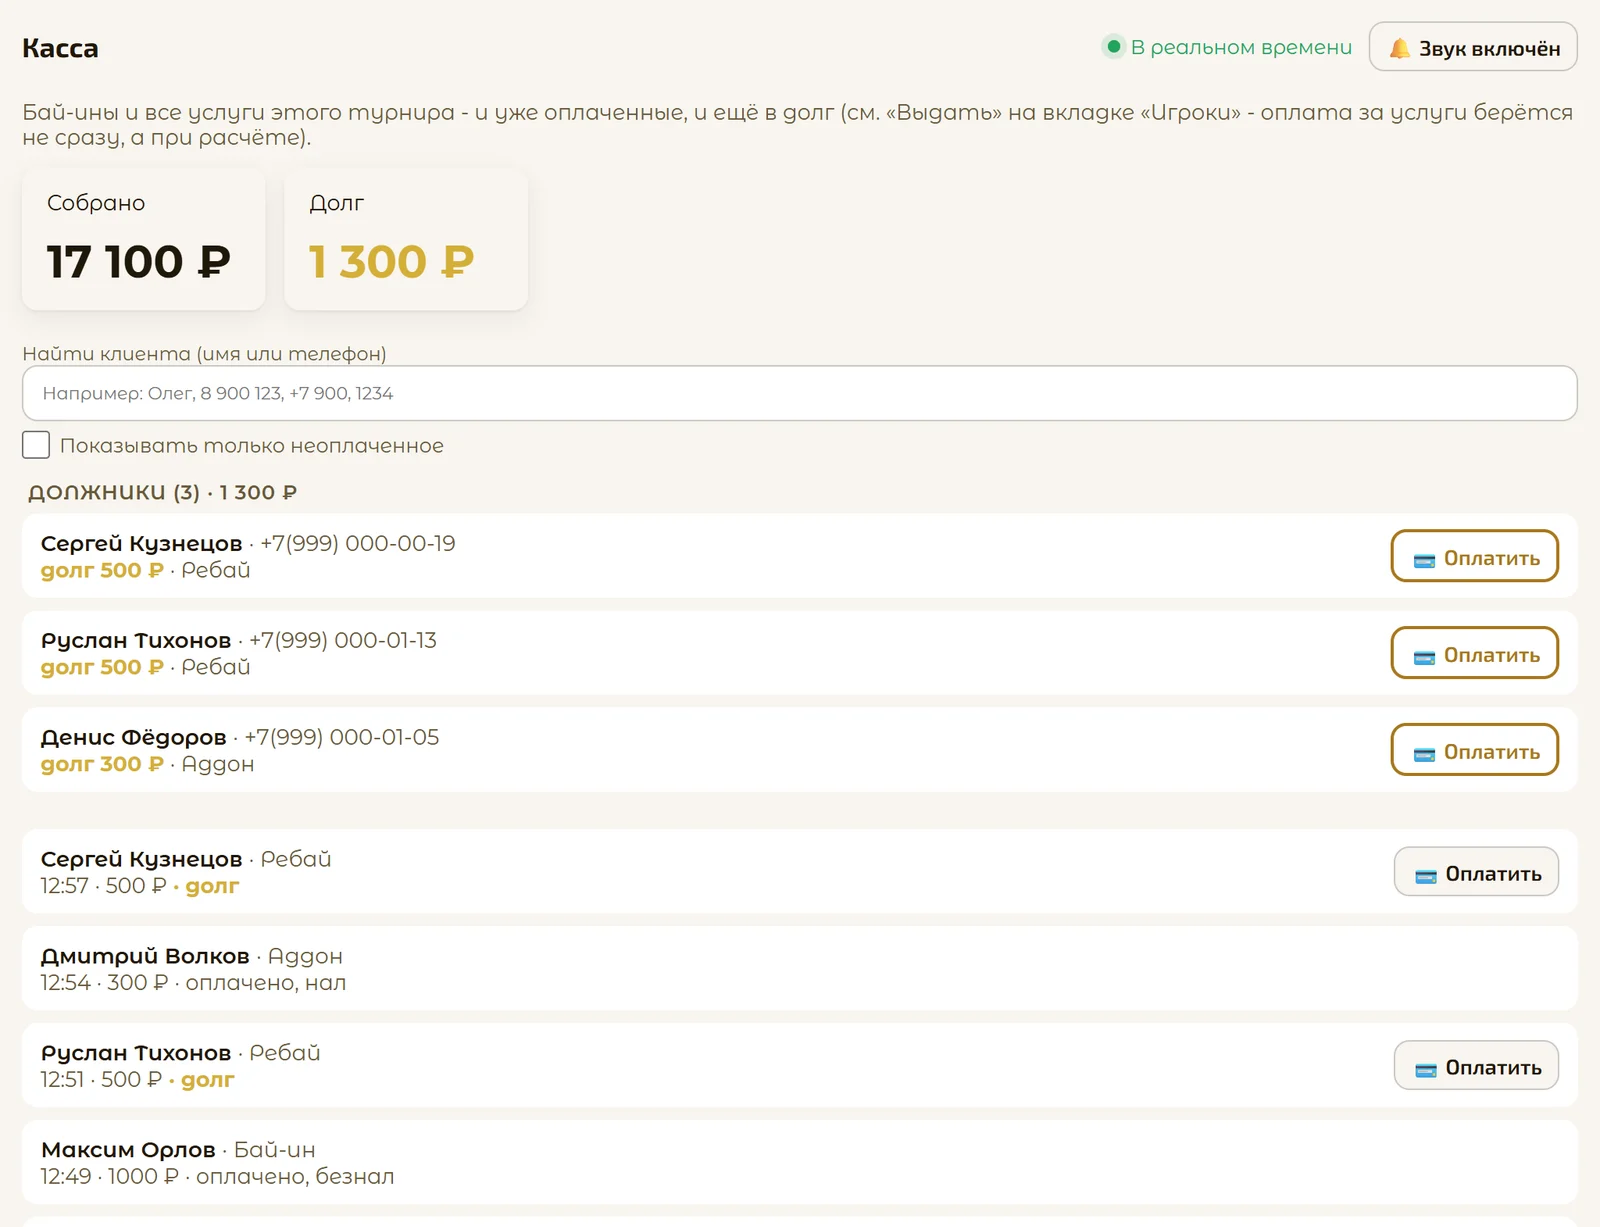Select phone number +7(999) 000-01-13
1600x1227 pixels.
tap(343, 640)
